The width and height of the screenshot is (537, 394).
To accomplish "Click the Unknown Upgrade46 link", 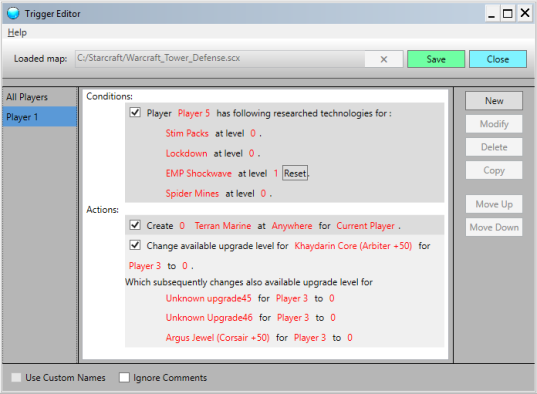I will [x=209, y=318].
